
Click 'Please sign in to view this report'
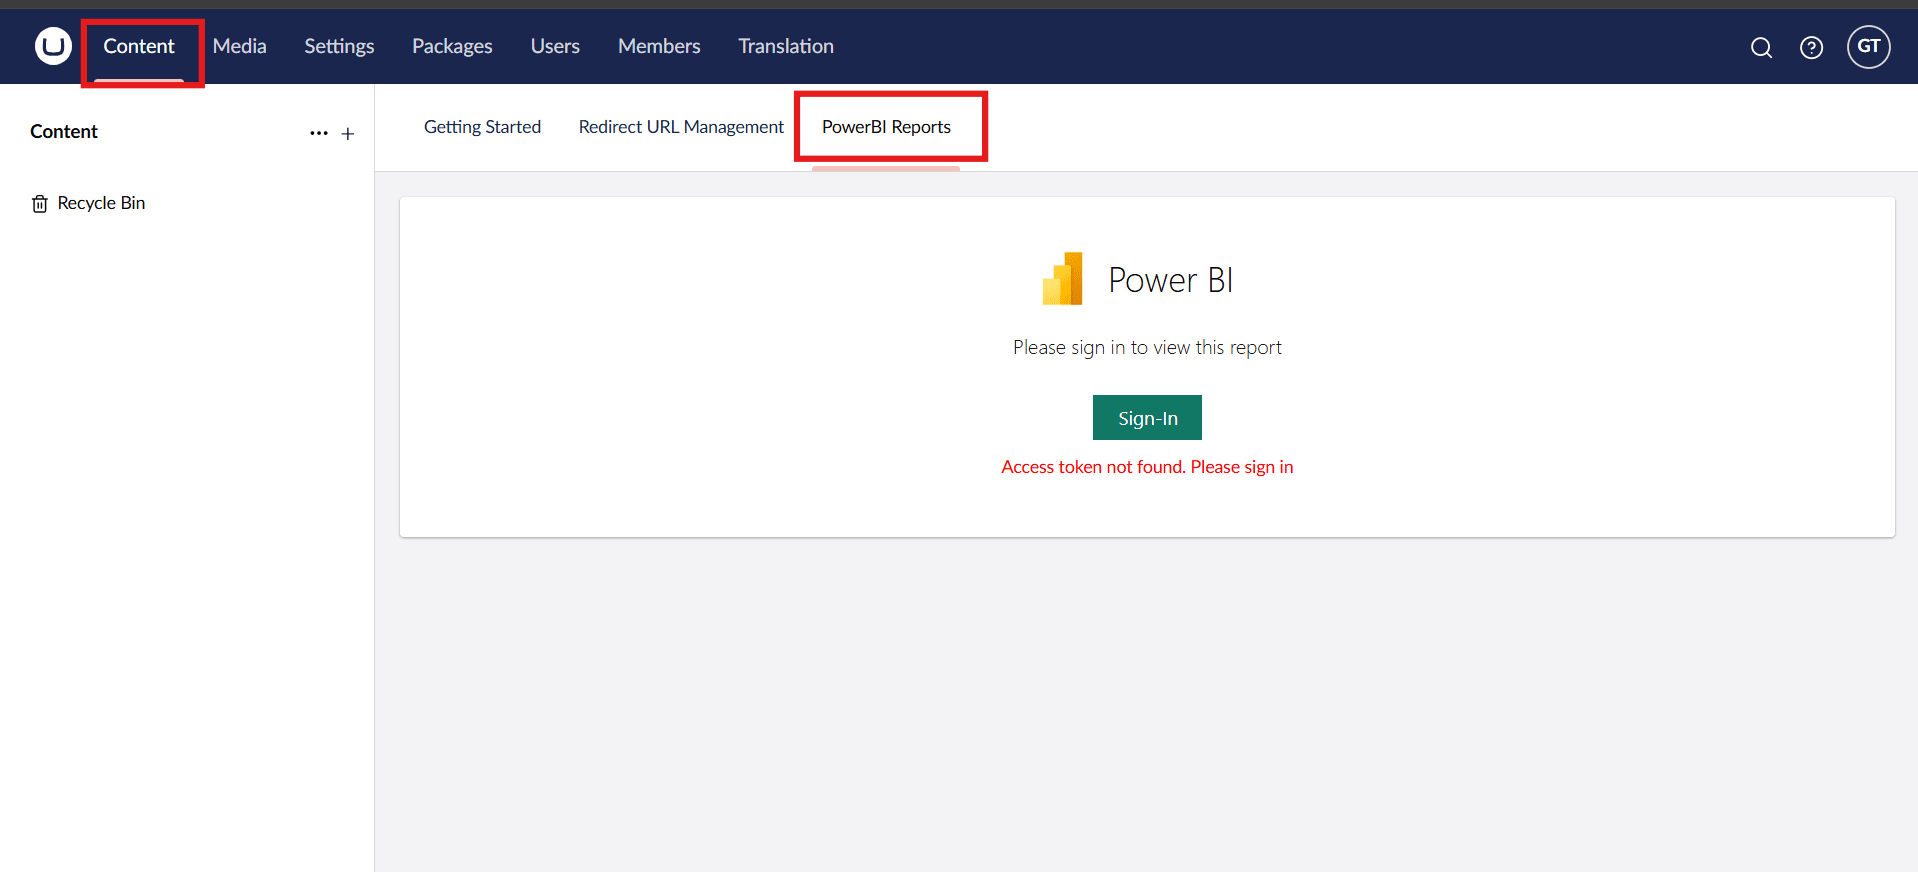point(1147,347)
